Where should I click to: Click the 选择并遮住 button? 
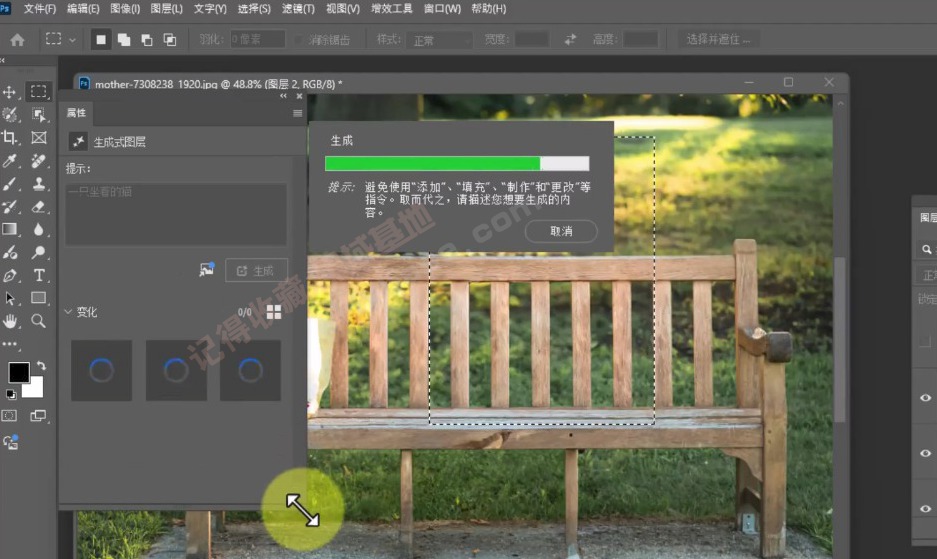tap(719, 39)
